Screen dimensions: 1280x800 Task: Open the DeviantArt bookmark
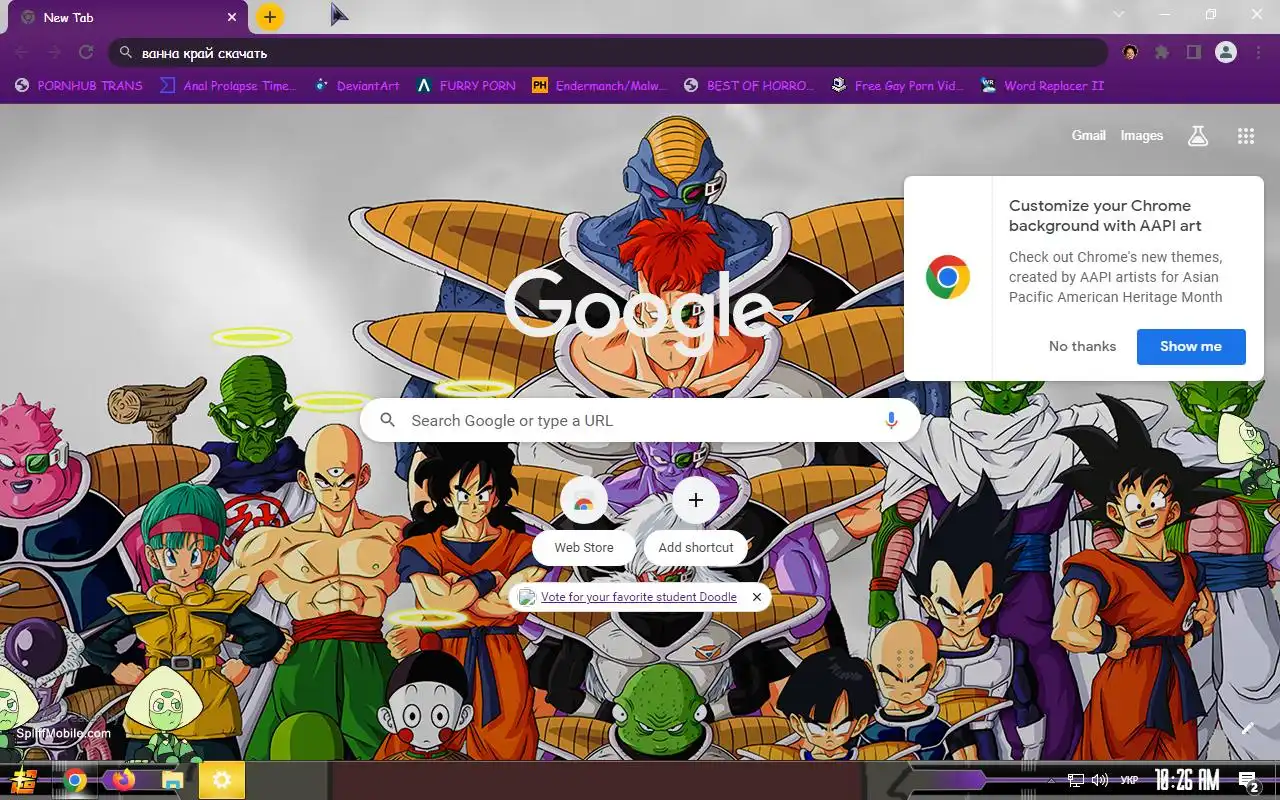tap(357, 86)
